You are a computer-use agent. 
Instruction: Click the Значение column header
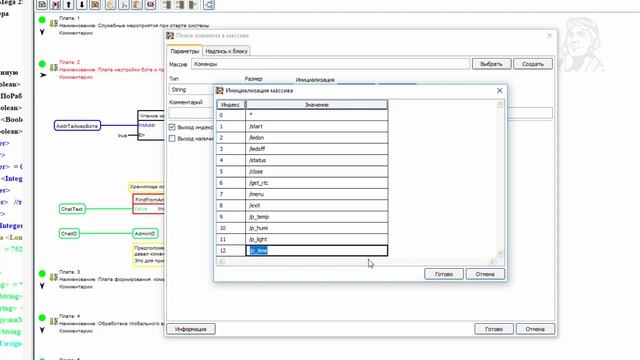317,105
